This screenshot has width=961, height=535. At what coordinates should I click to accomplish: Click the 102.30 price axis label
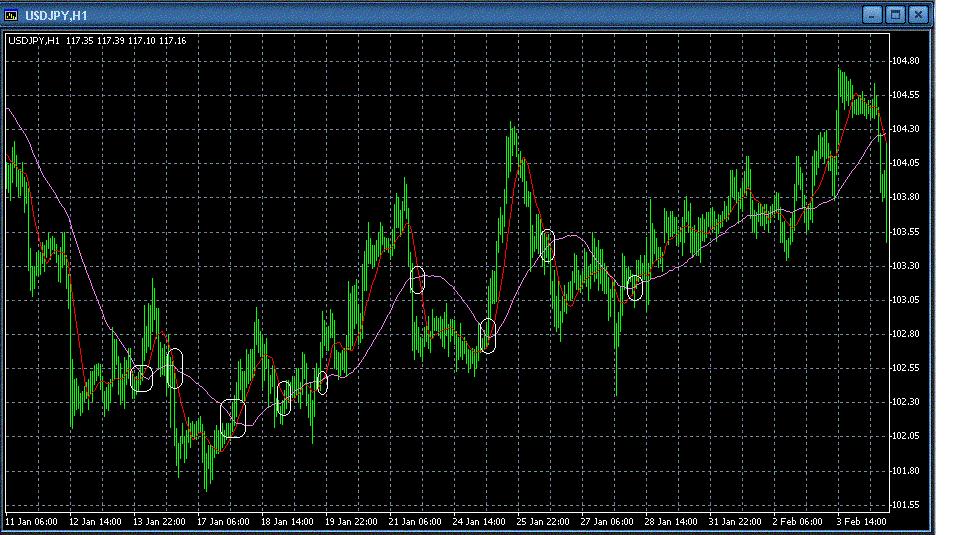click(x=905, y=402)
